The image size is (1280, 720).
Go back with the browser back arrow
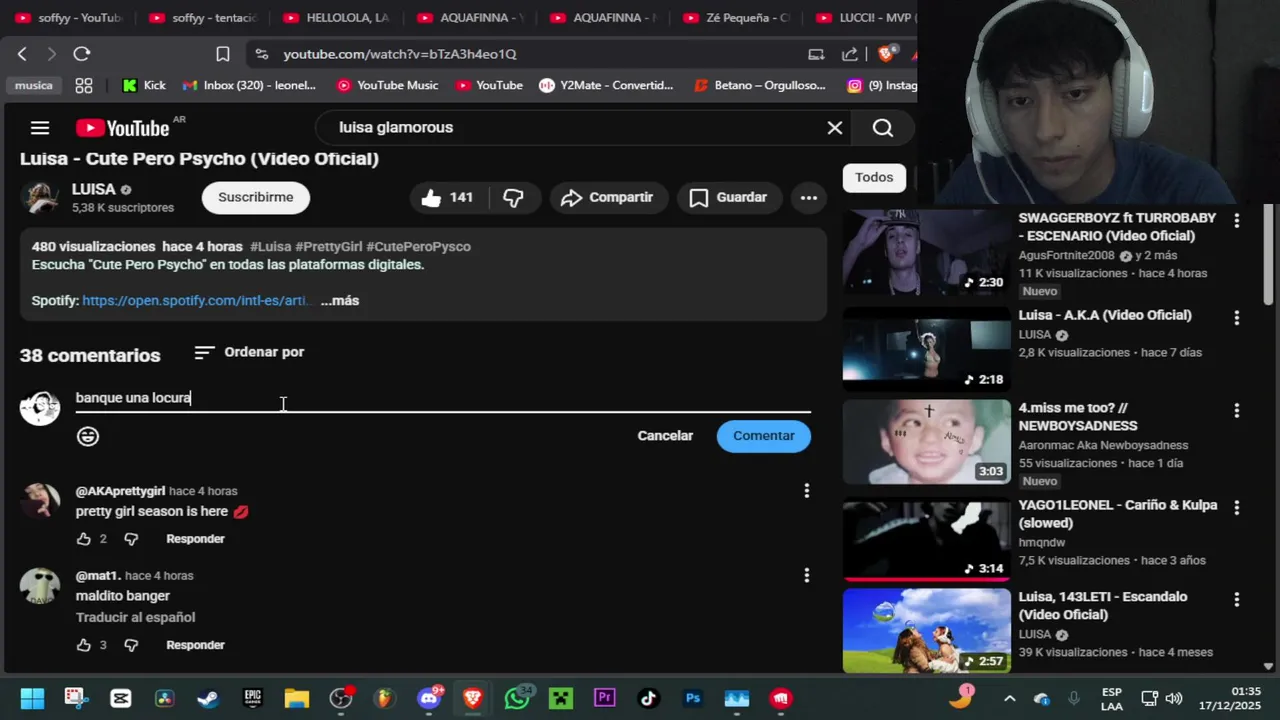(x=22, y=54)
